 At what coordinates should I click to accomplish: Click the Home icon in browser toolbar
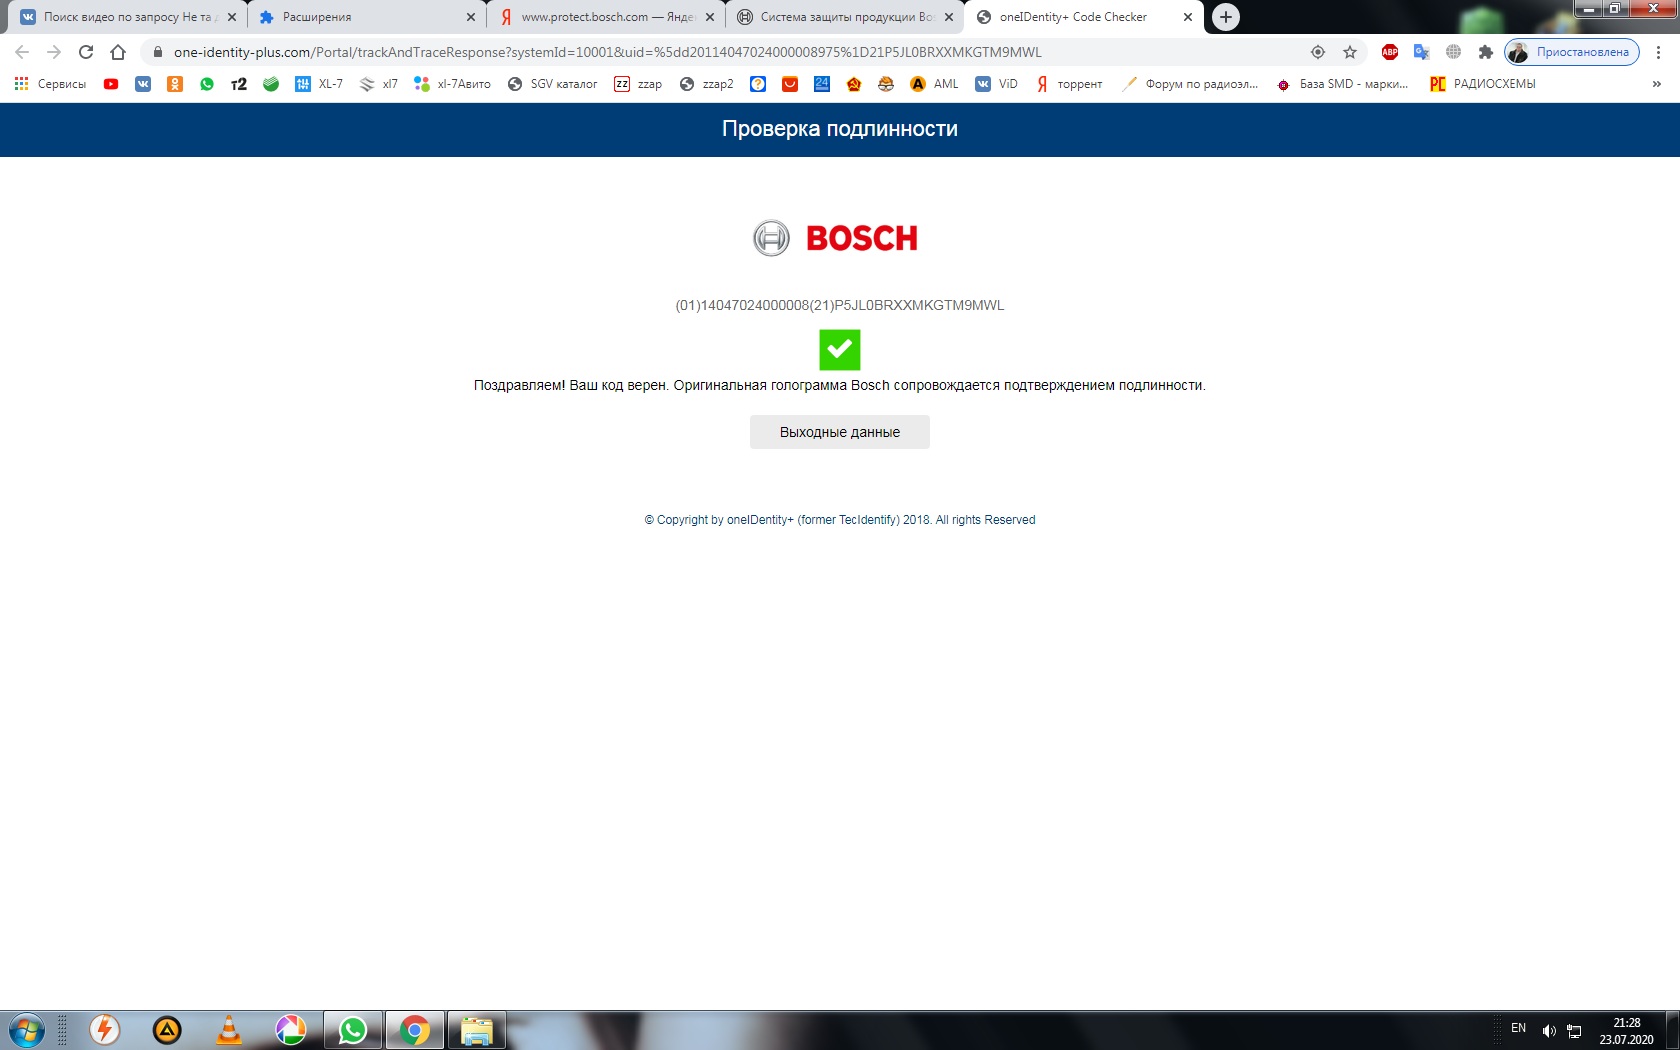coord(118,52)
